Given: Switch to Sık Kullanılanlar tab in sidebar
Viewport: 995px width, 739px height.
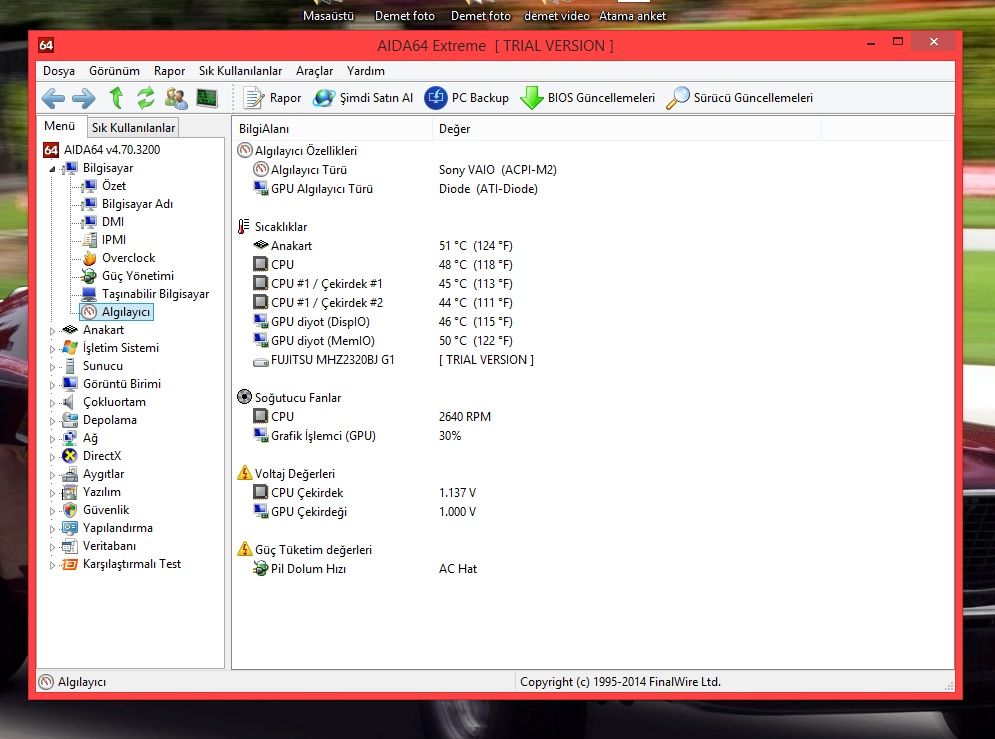Looking at the screenshot, I should pos(133,128).
